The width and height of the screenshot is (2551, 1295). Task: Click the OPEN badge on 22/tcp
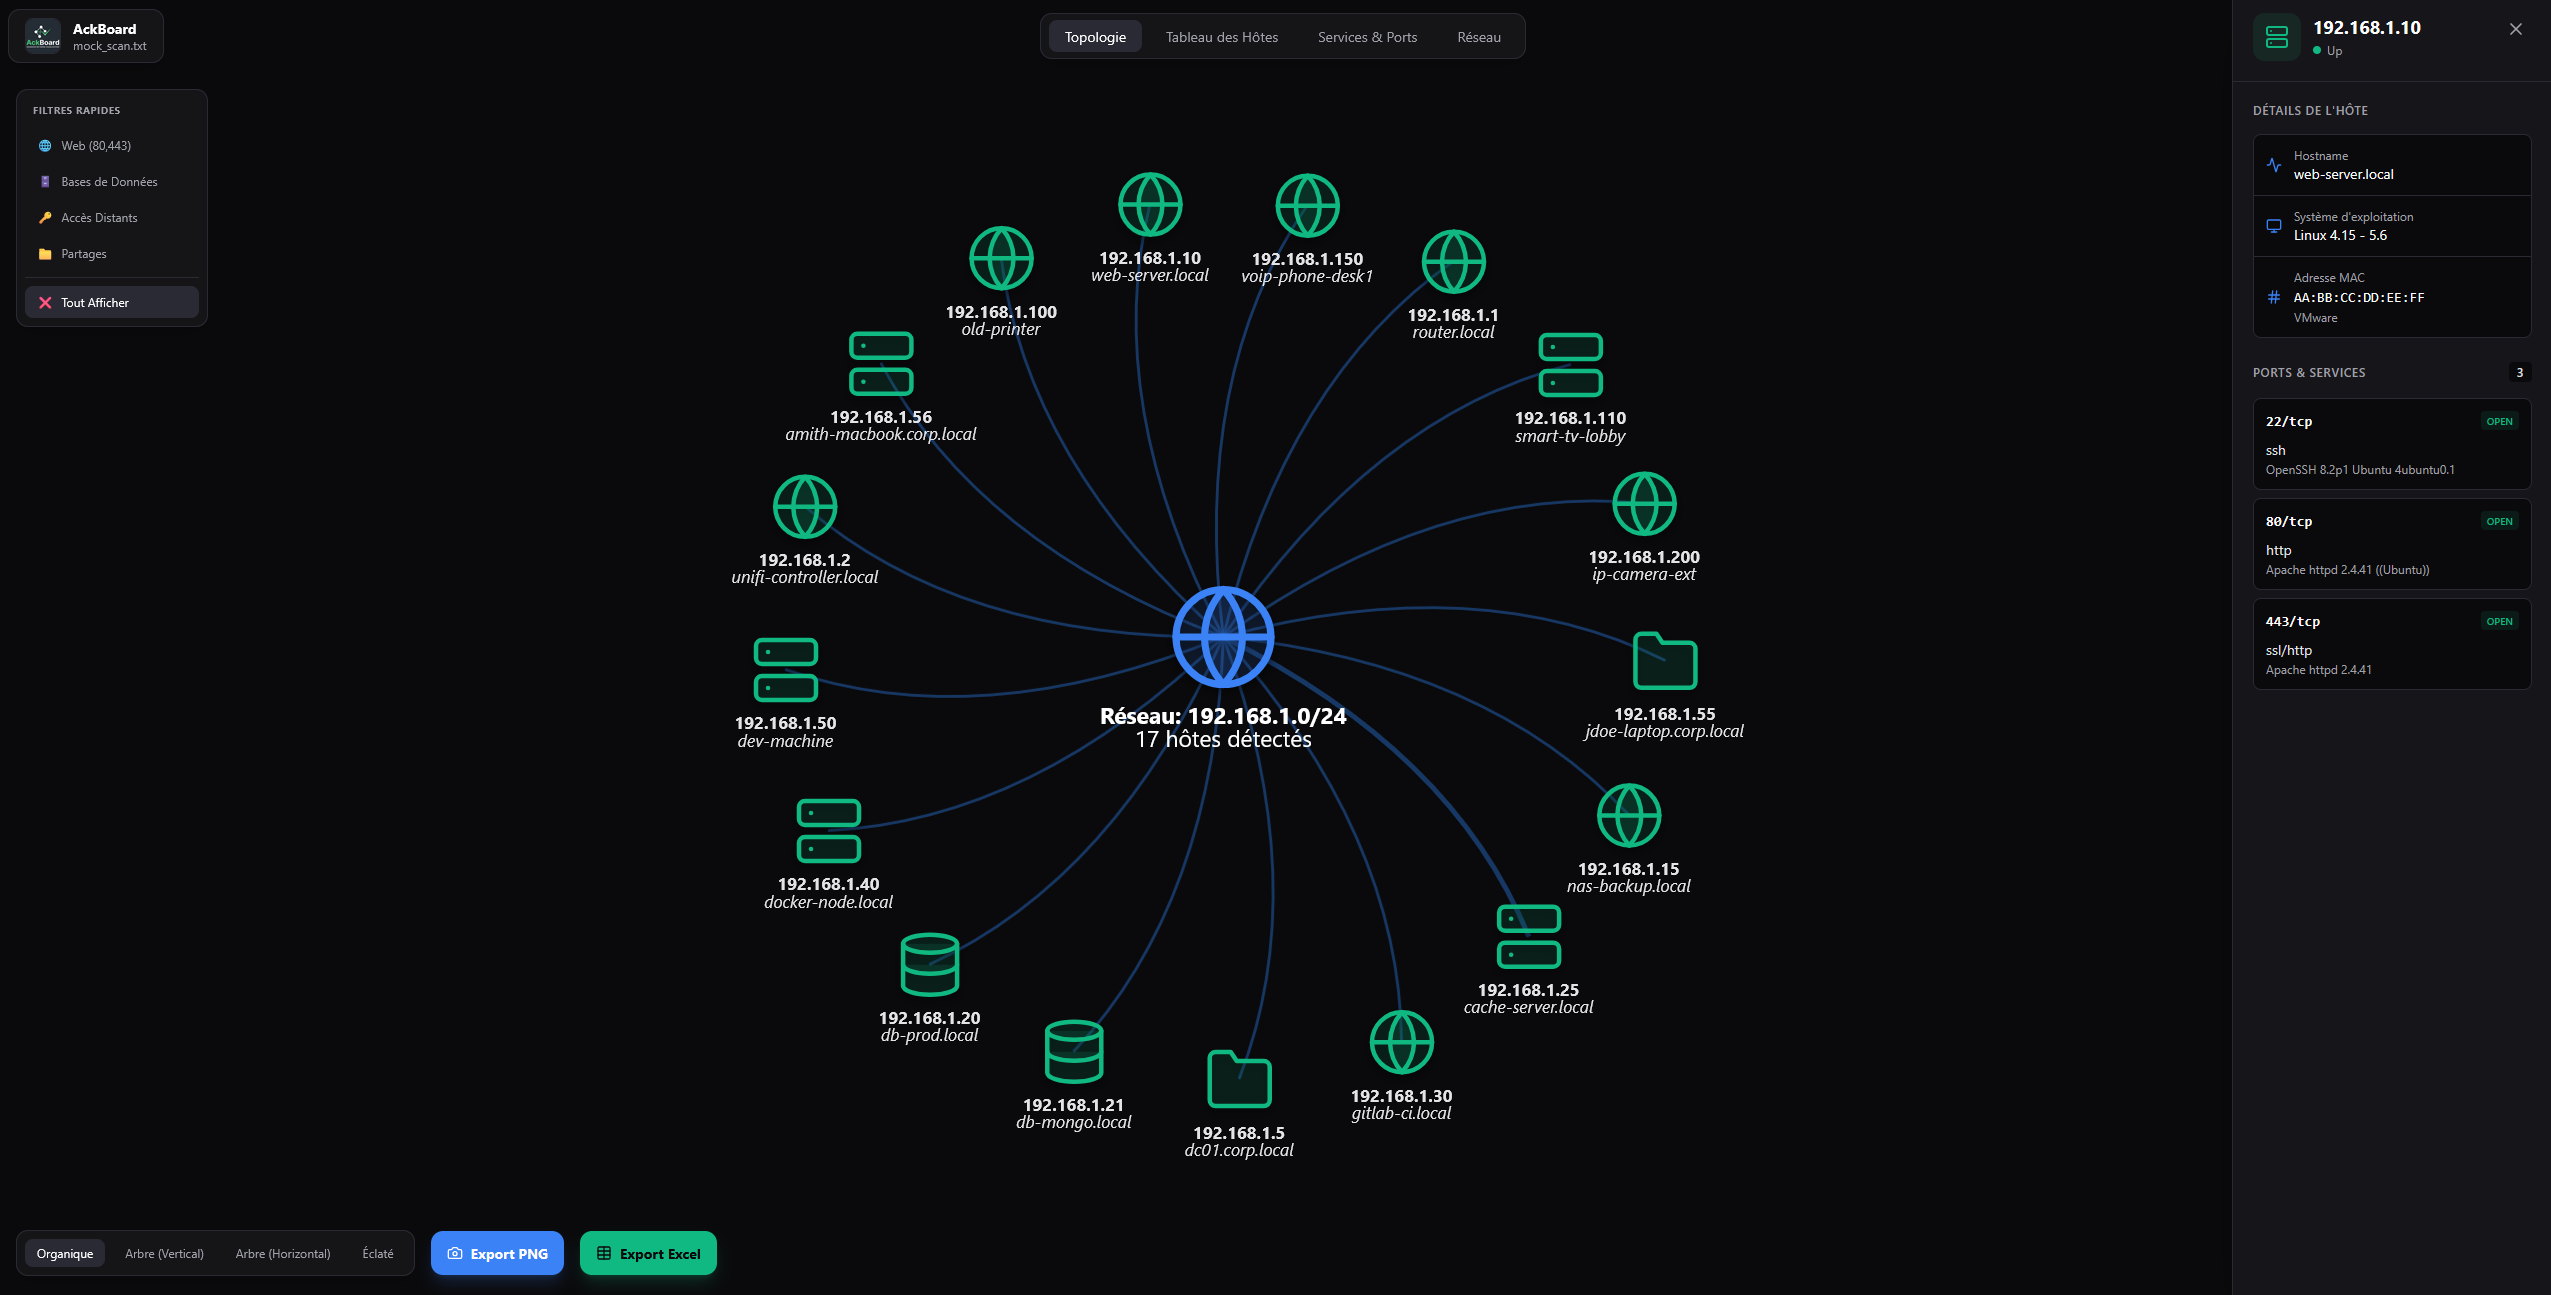(2499, 422)
